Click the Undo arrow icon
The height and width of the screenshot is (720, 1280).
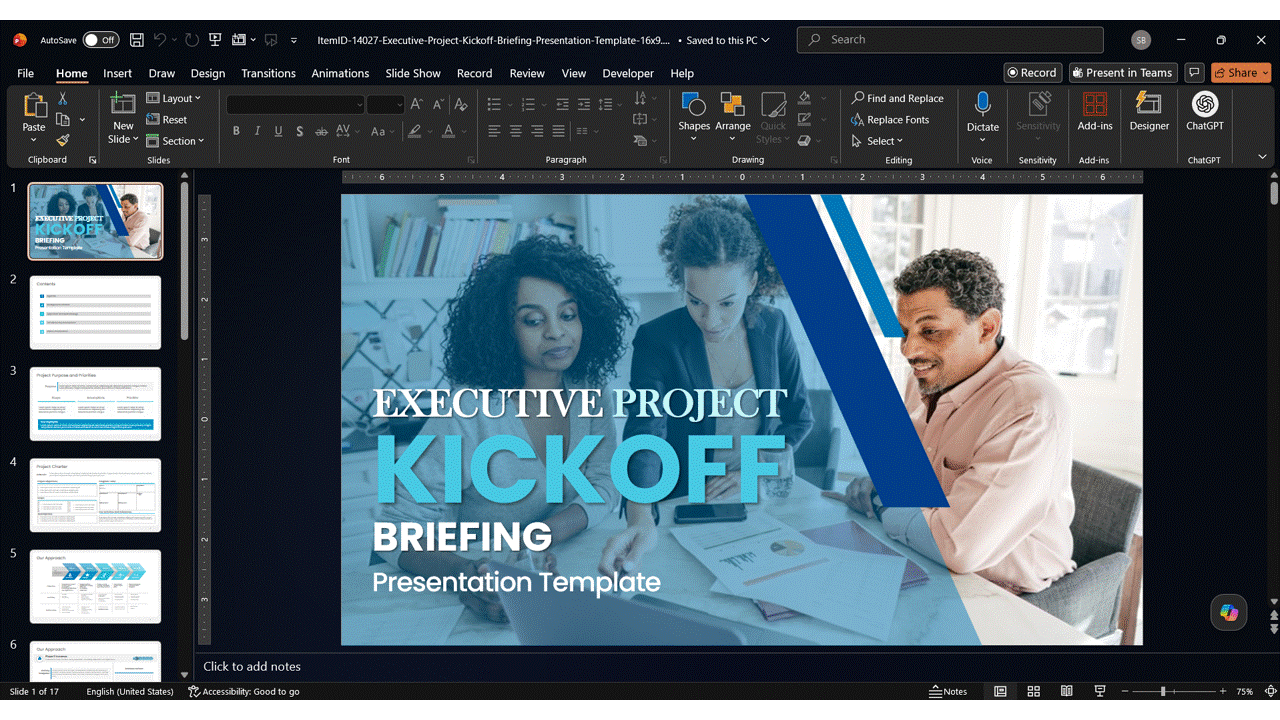tap(160, 40)
